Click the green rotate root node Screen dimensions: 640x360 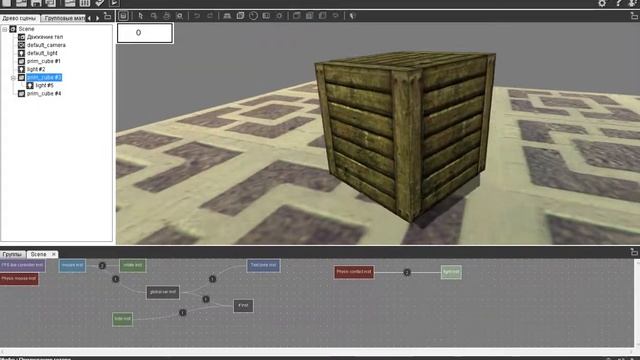(x=133, y=265)
